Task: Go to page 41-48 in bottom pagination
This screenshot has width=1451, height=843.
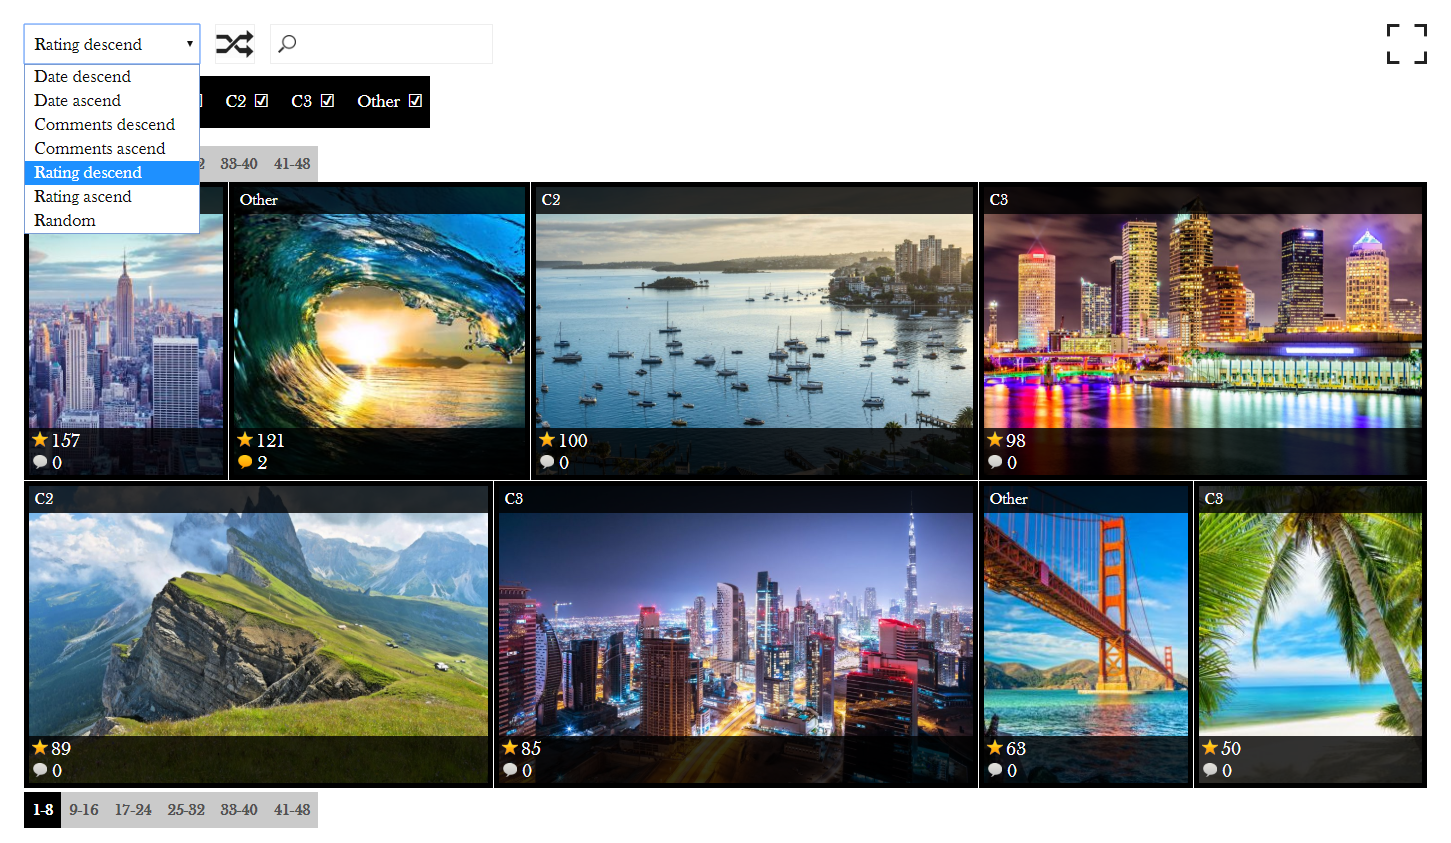Action: click(x=292, y=810)
